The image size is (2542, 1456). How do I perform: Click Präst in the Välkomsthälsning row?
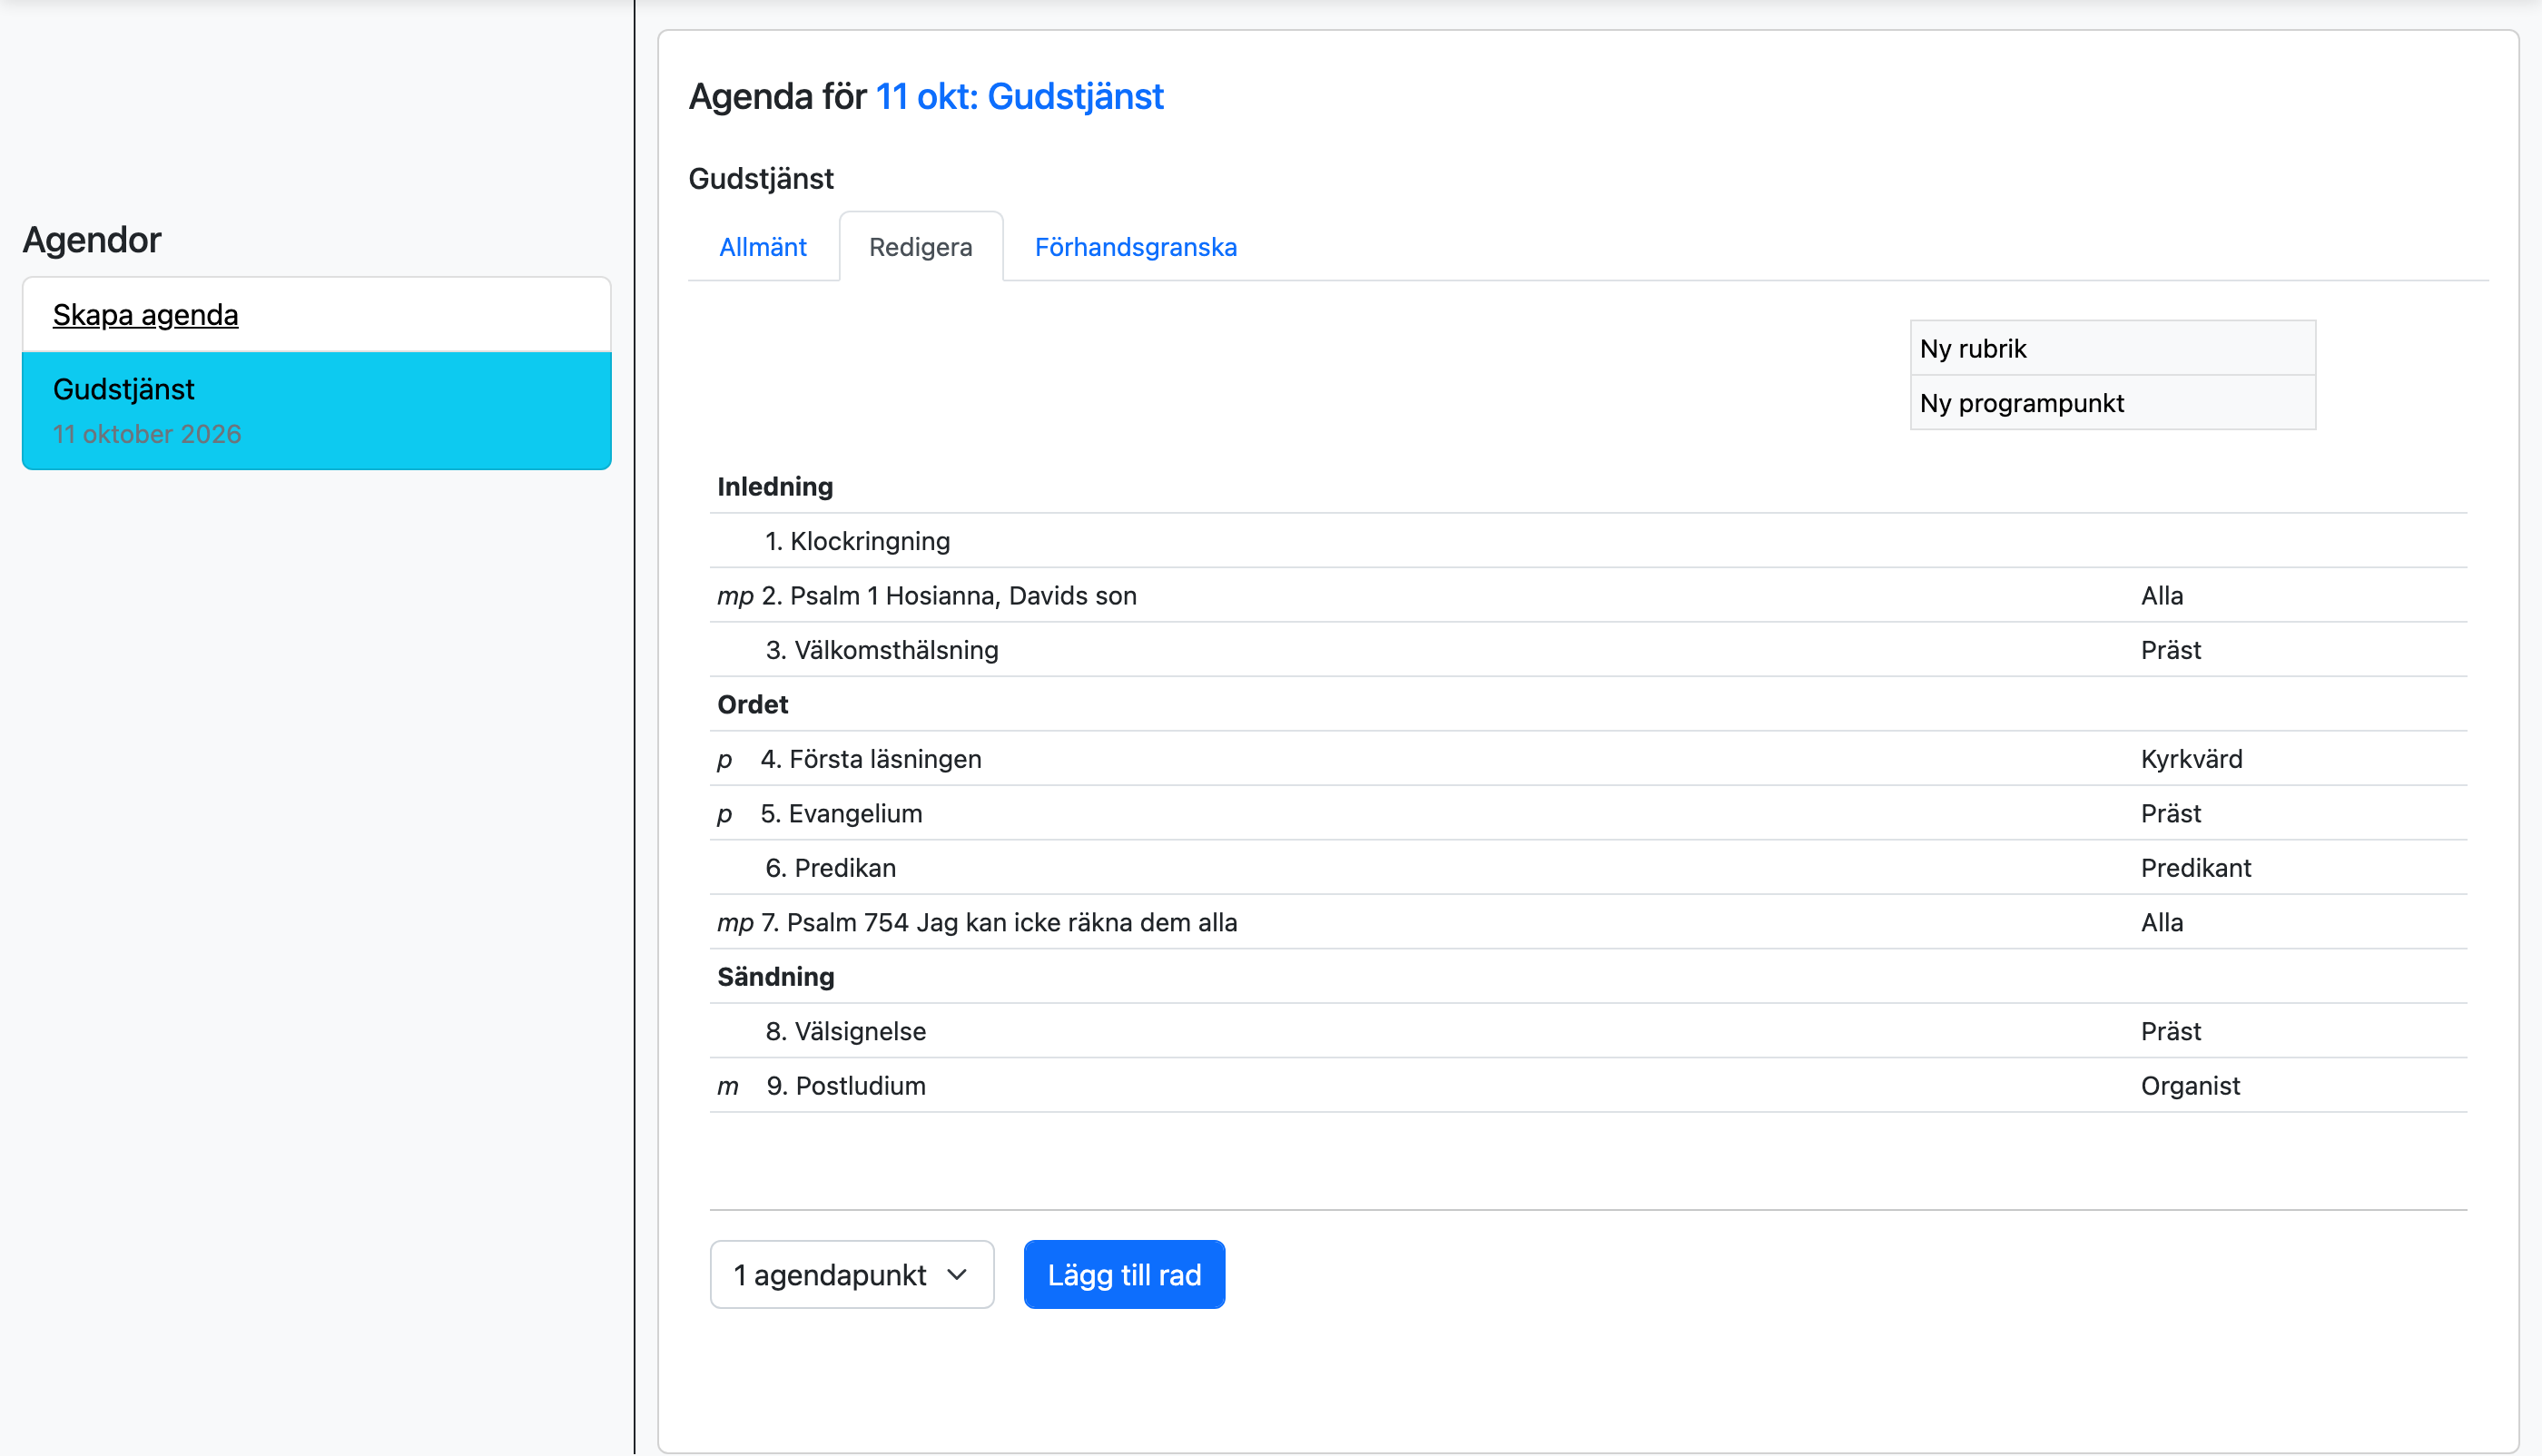2170,650
